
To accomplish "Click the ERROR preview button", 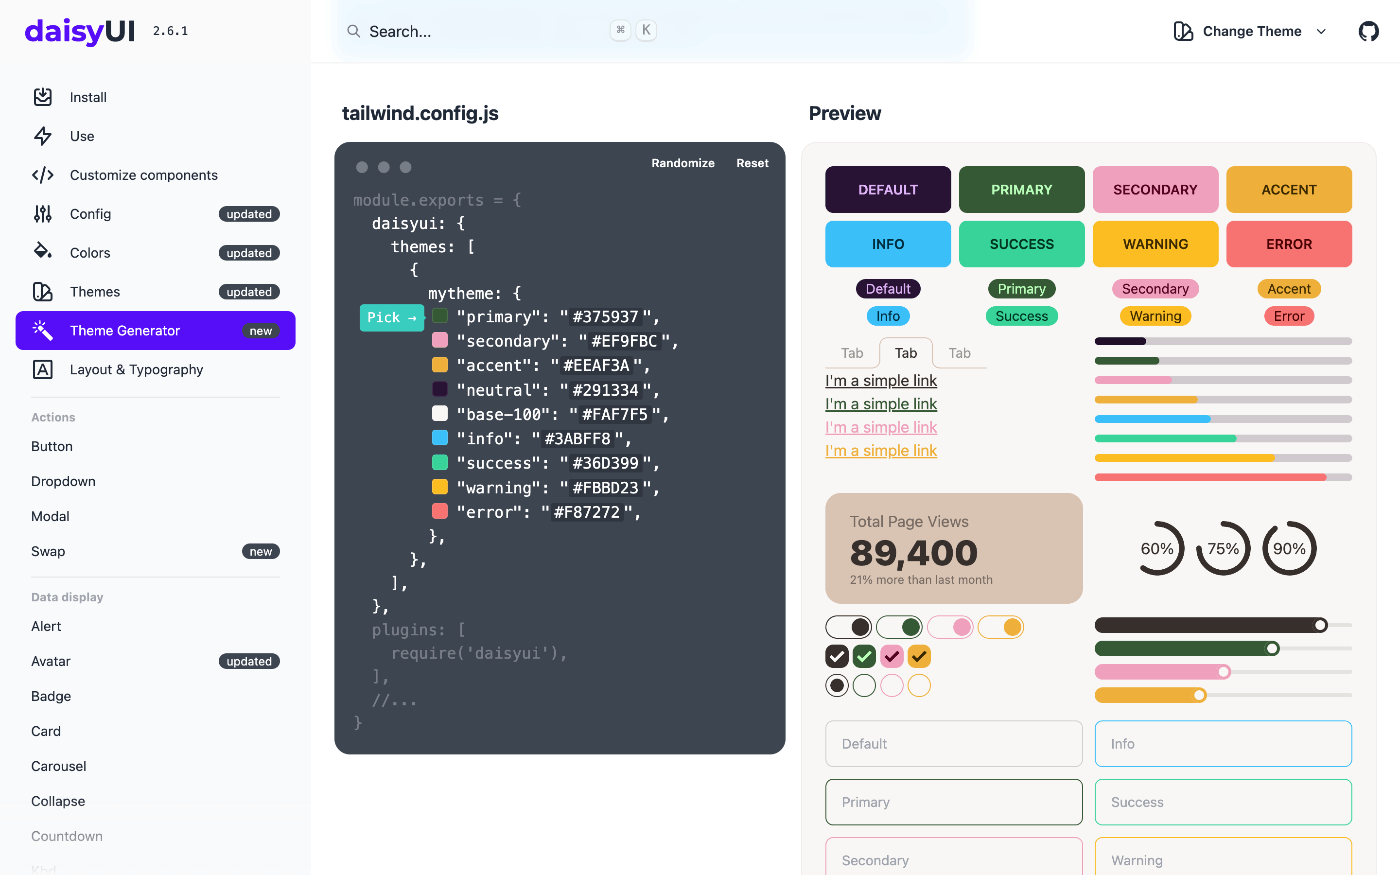I will pyautogui.click(x=1289, y=244).
